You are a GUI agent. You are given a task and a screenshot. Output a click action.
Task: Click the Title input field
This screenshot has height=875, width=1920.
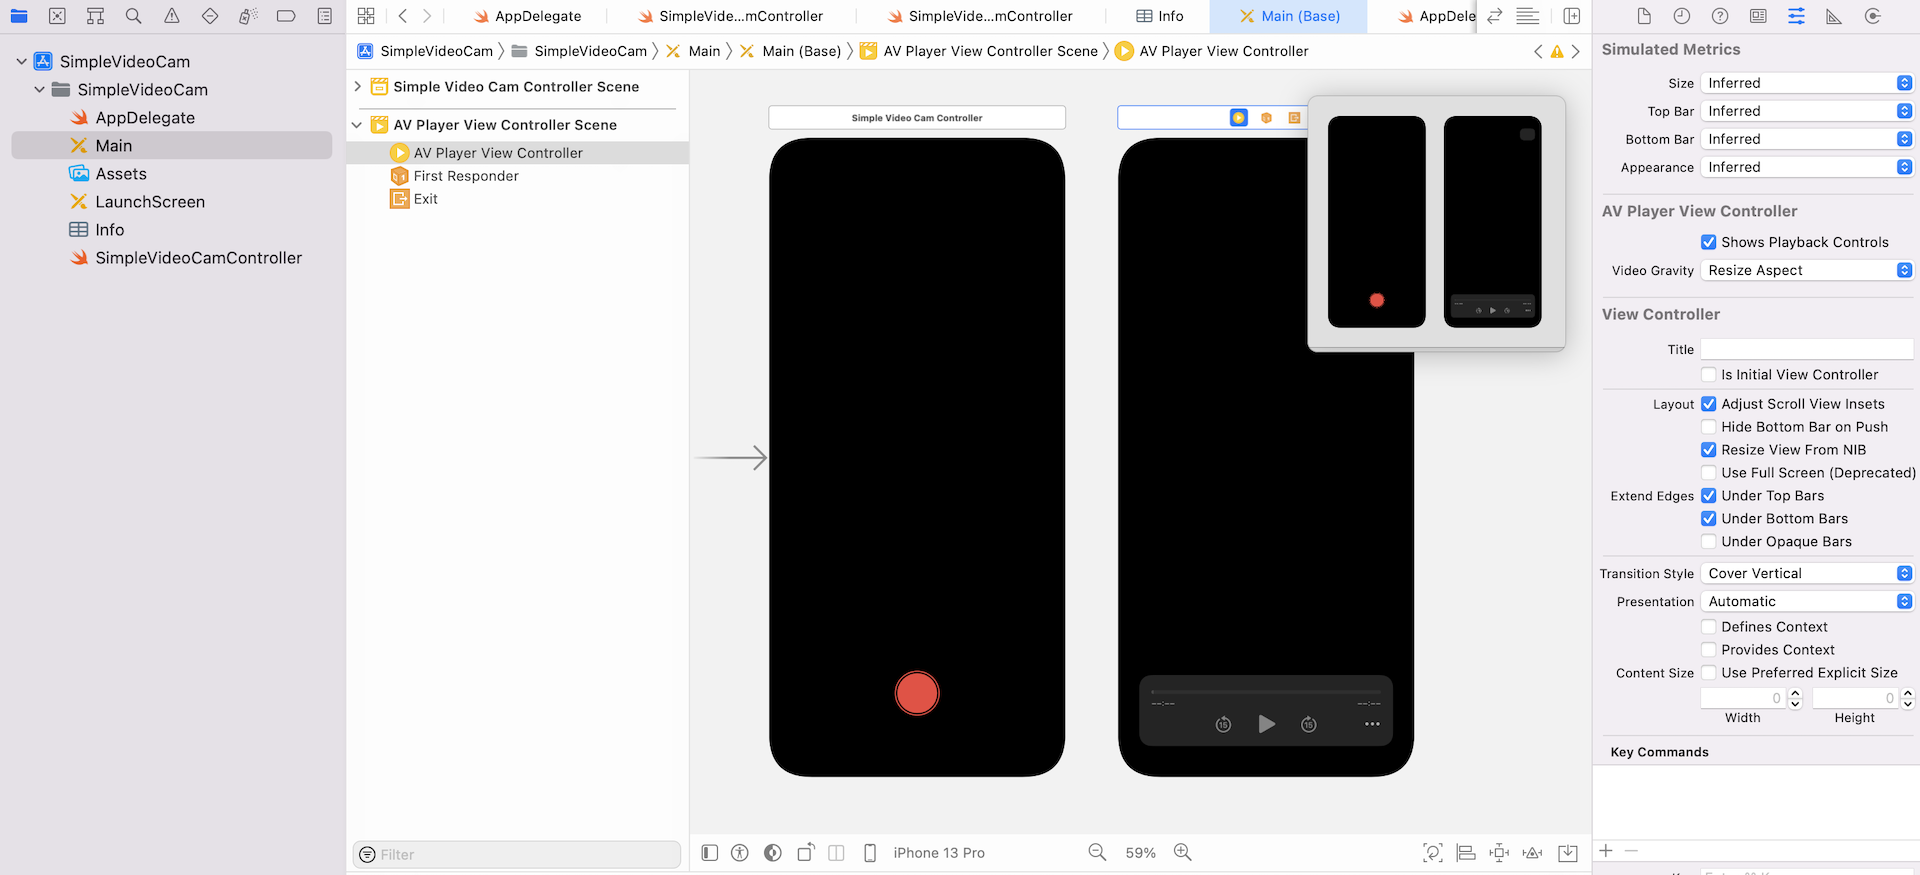1806,349
